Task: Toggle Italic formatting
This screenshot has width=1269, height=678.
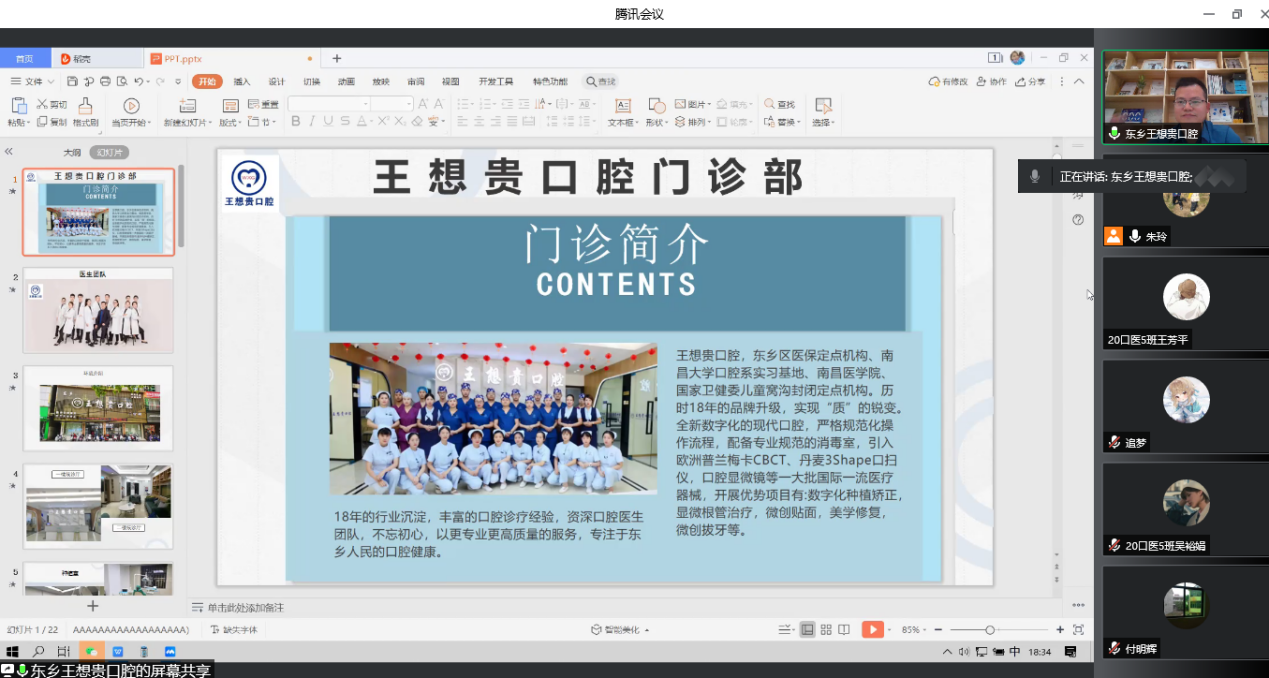Action: [x=313, y=122]
